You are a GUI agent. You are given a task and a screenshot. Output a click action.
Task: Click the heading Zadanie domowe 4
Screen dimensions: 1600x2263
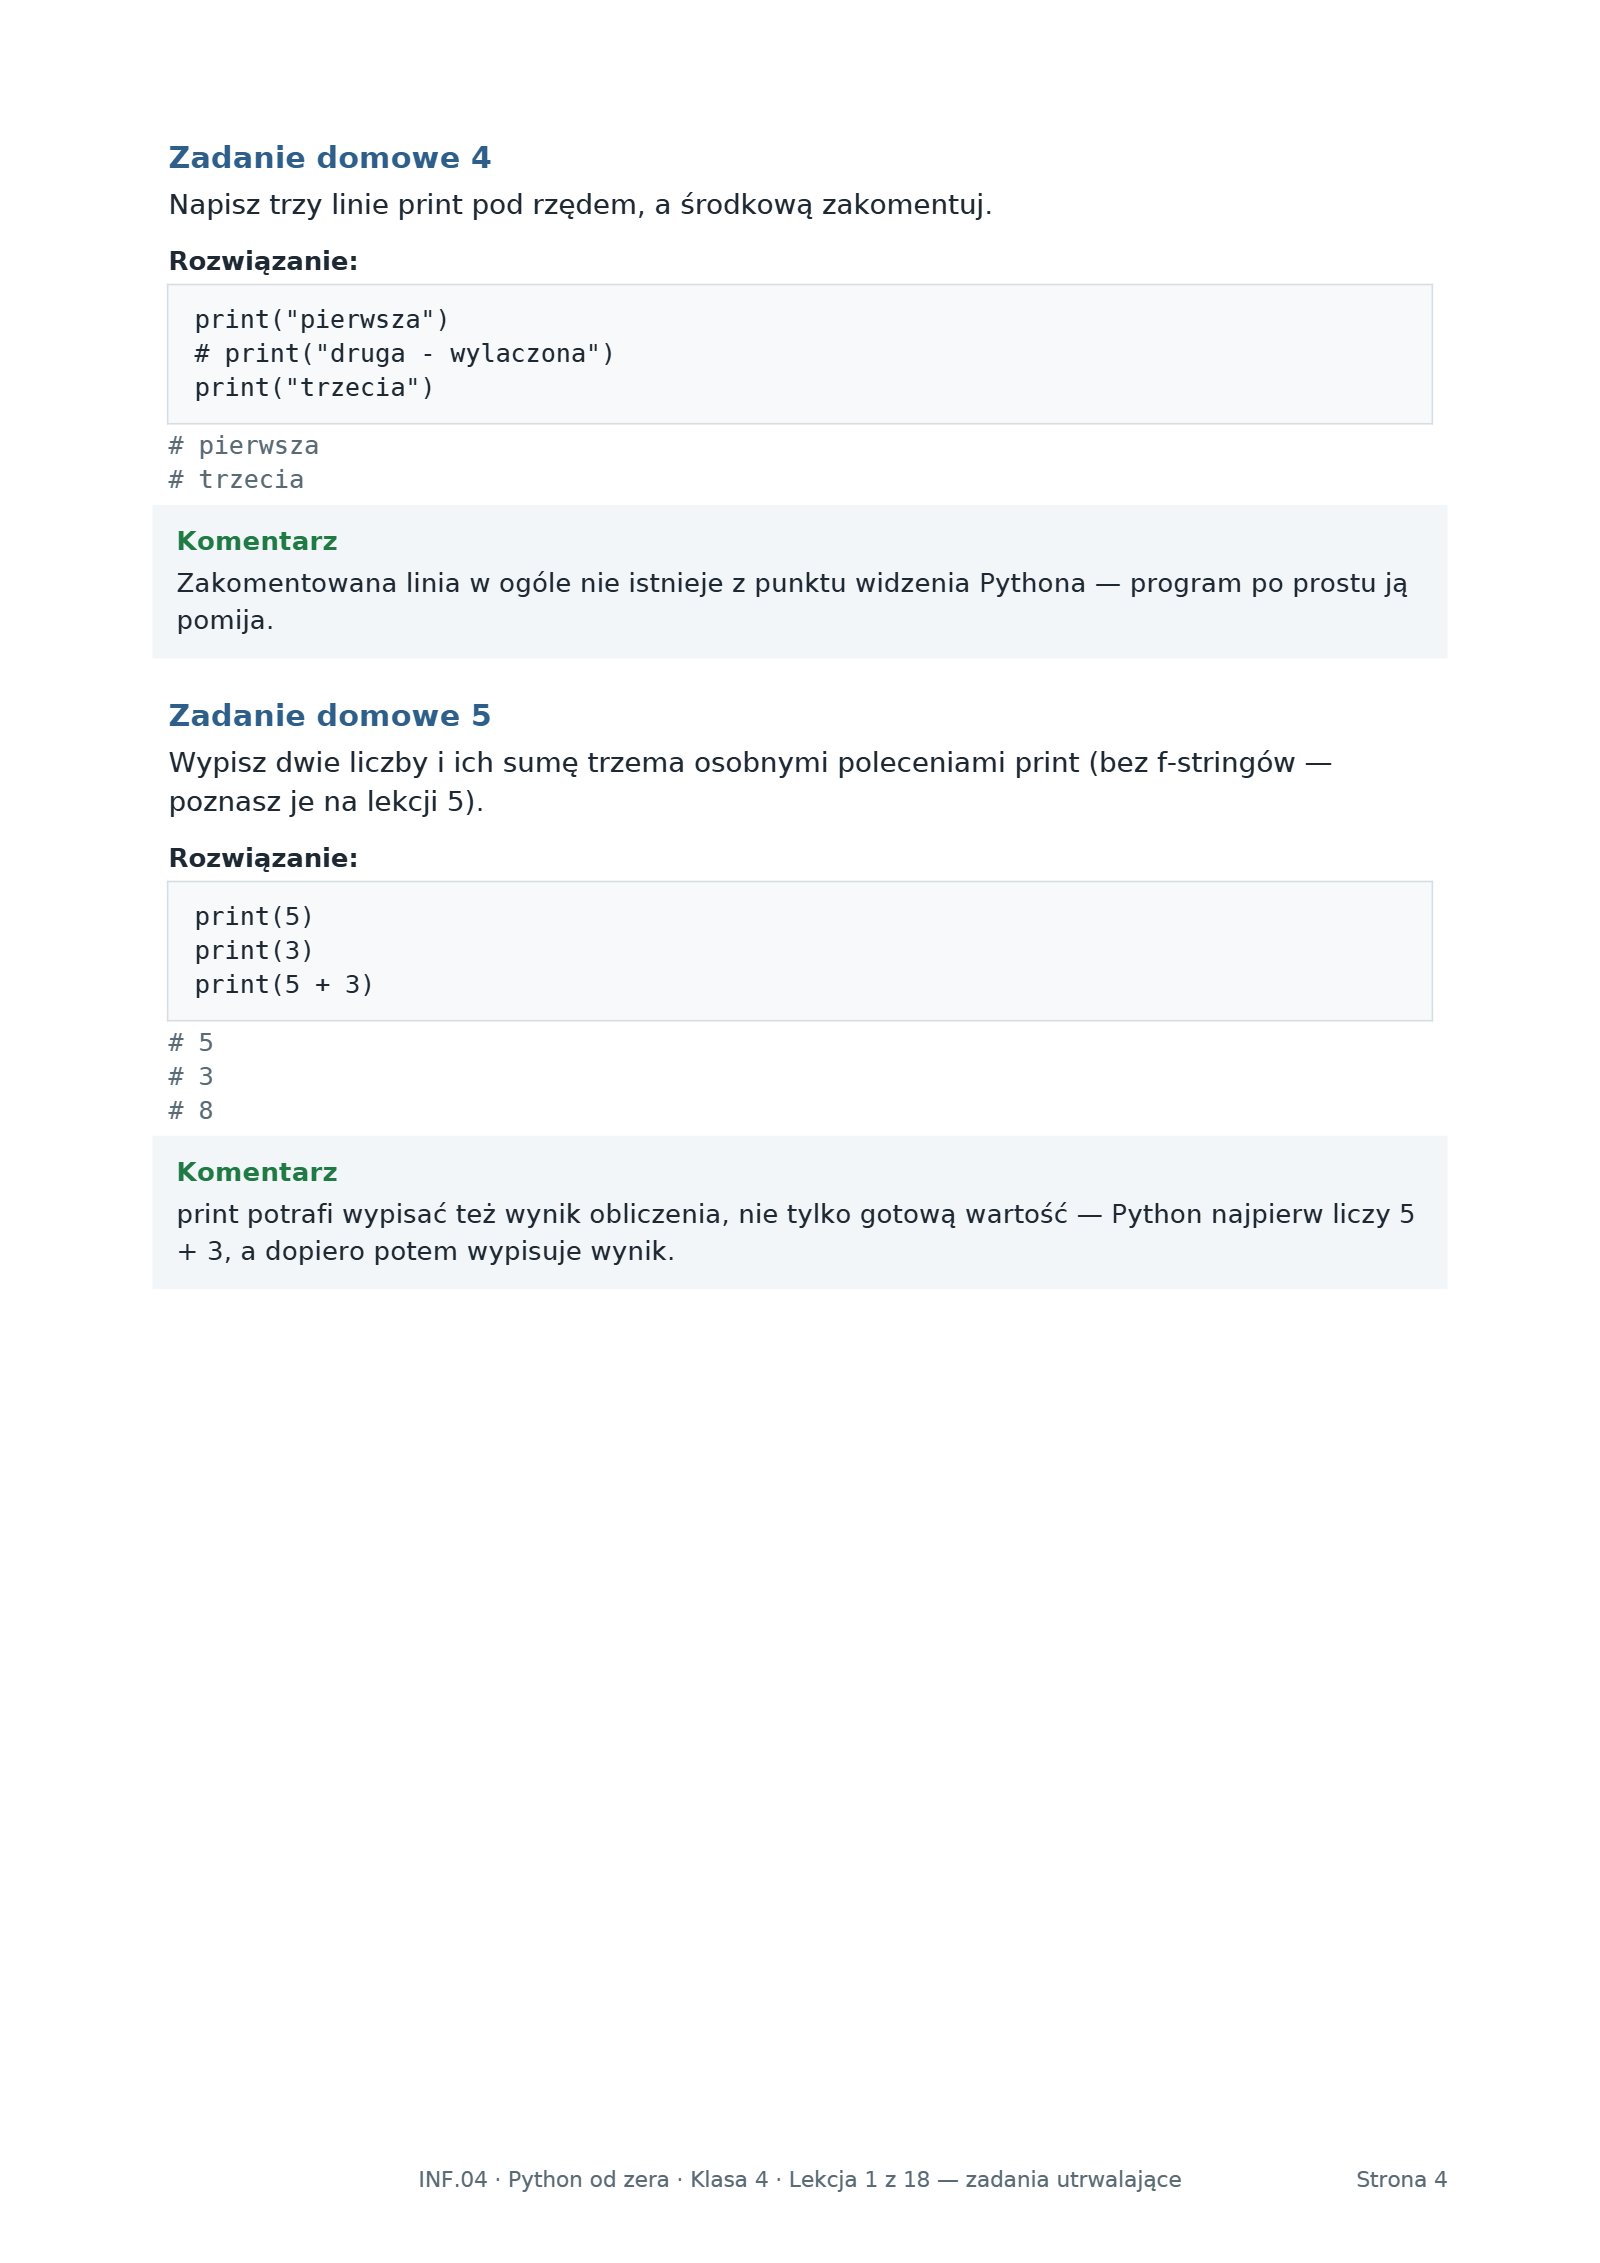coord(329,158)
